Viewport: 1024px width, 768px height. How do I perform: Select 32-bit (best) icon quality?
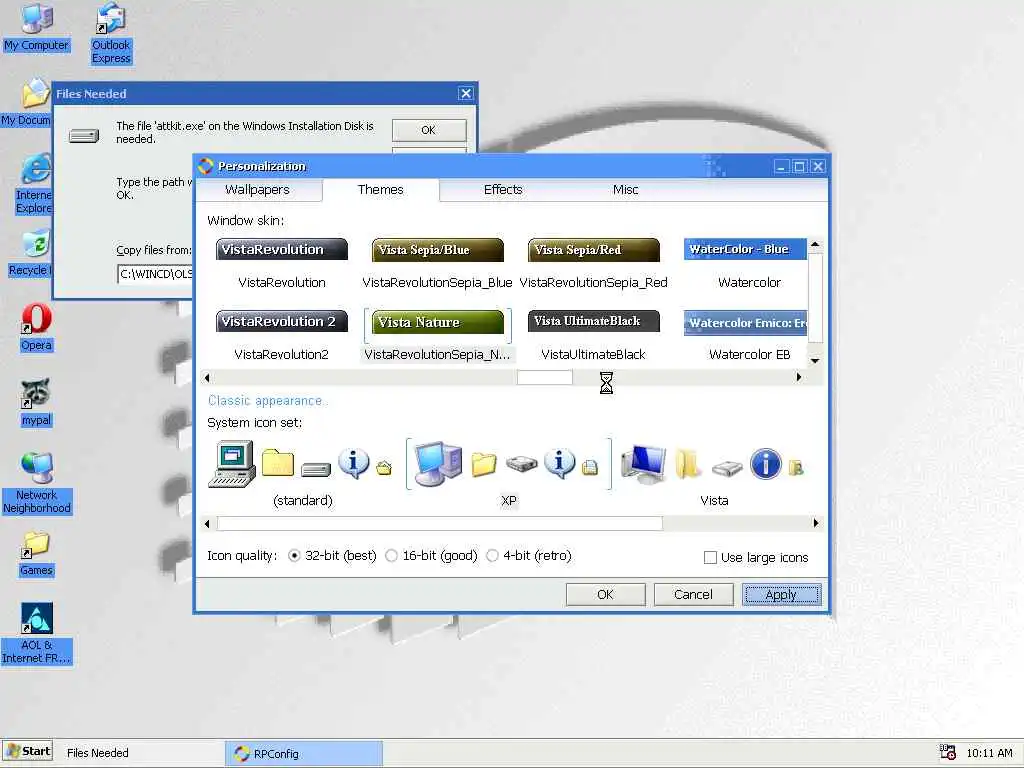click(294, 556)
